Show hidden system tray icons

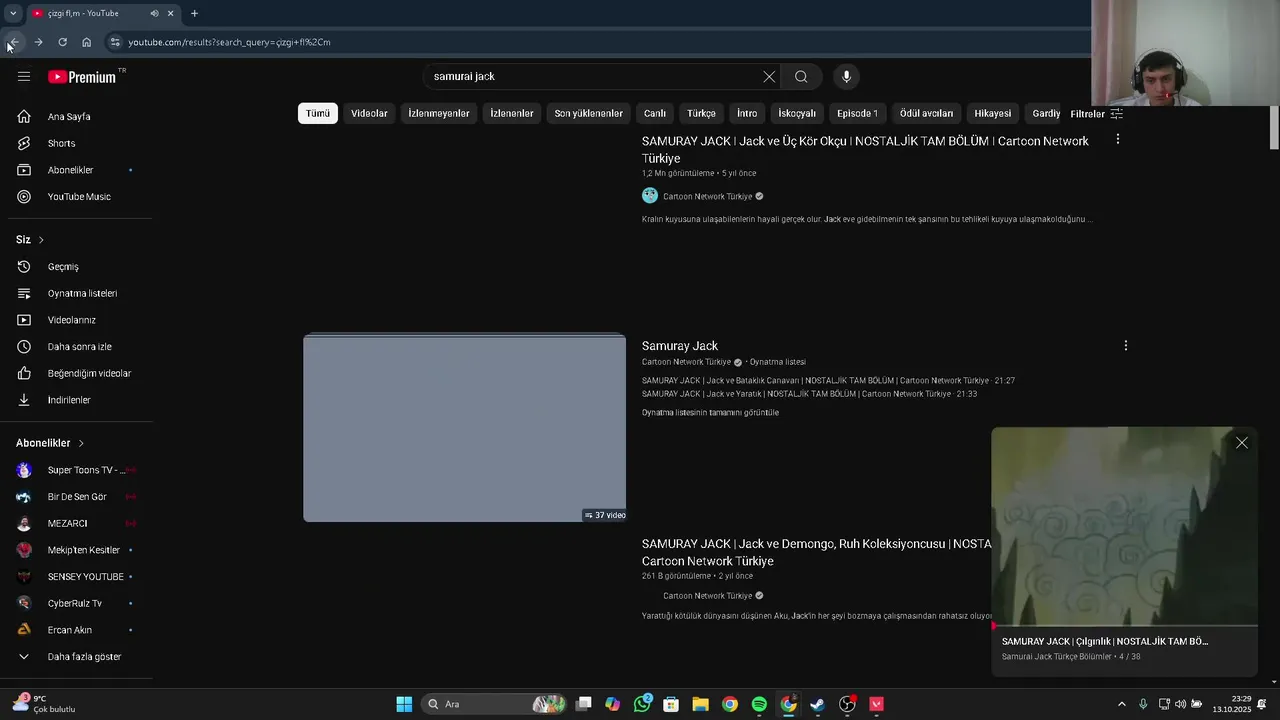[x=1121, y=704]
